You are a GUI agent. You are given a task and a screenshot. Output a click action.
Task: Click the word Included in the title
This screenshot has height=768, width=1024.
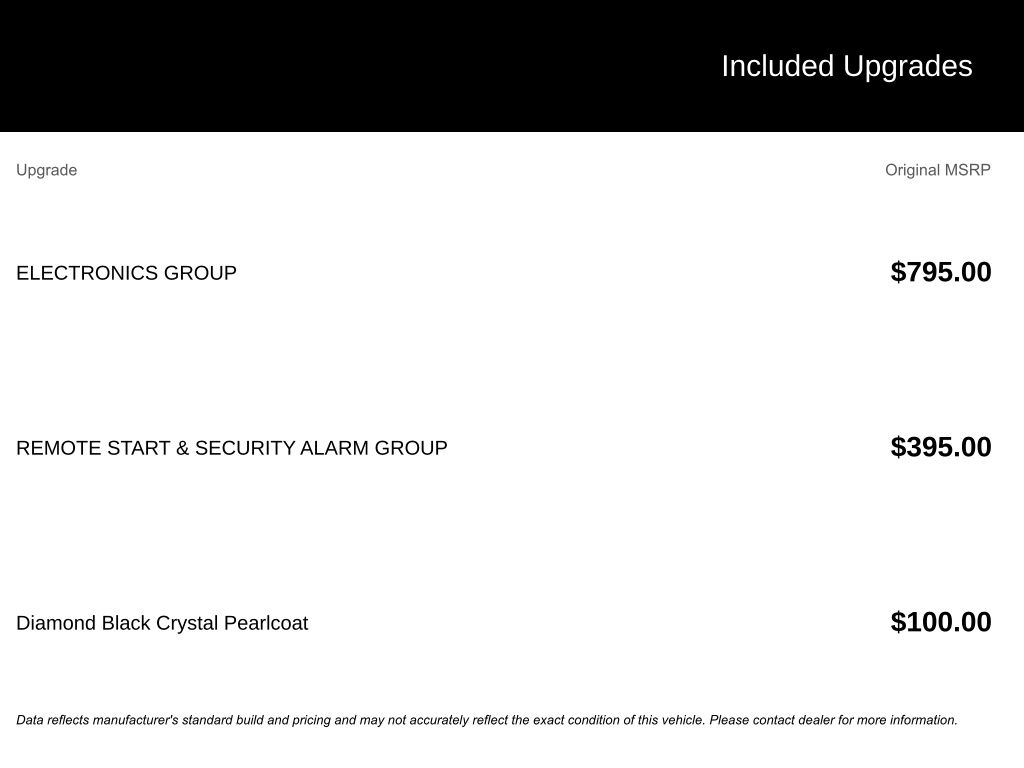(778, 67)
